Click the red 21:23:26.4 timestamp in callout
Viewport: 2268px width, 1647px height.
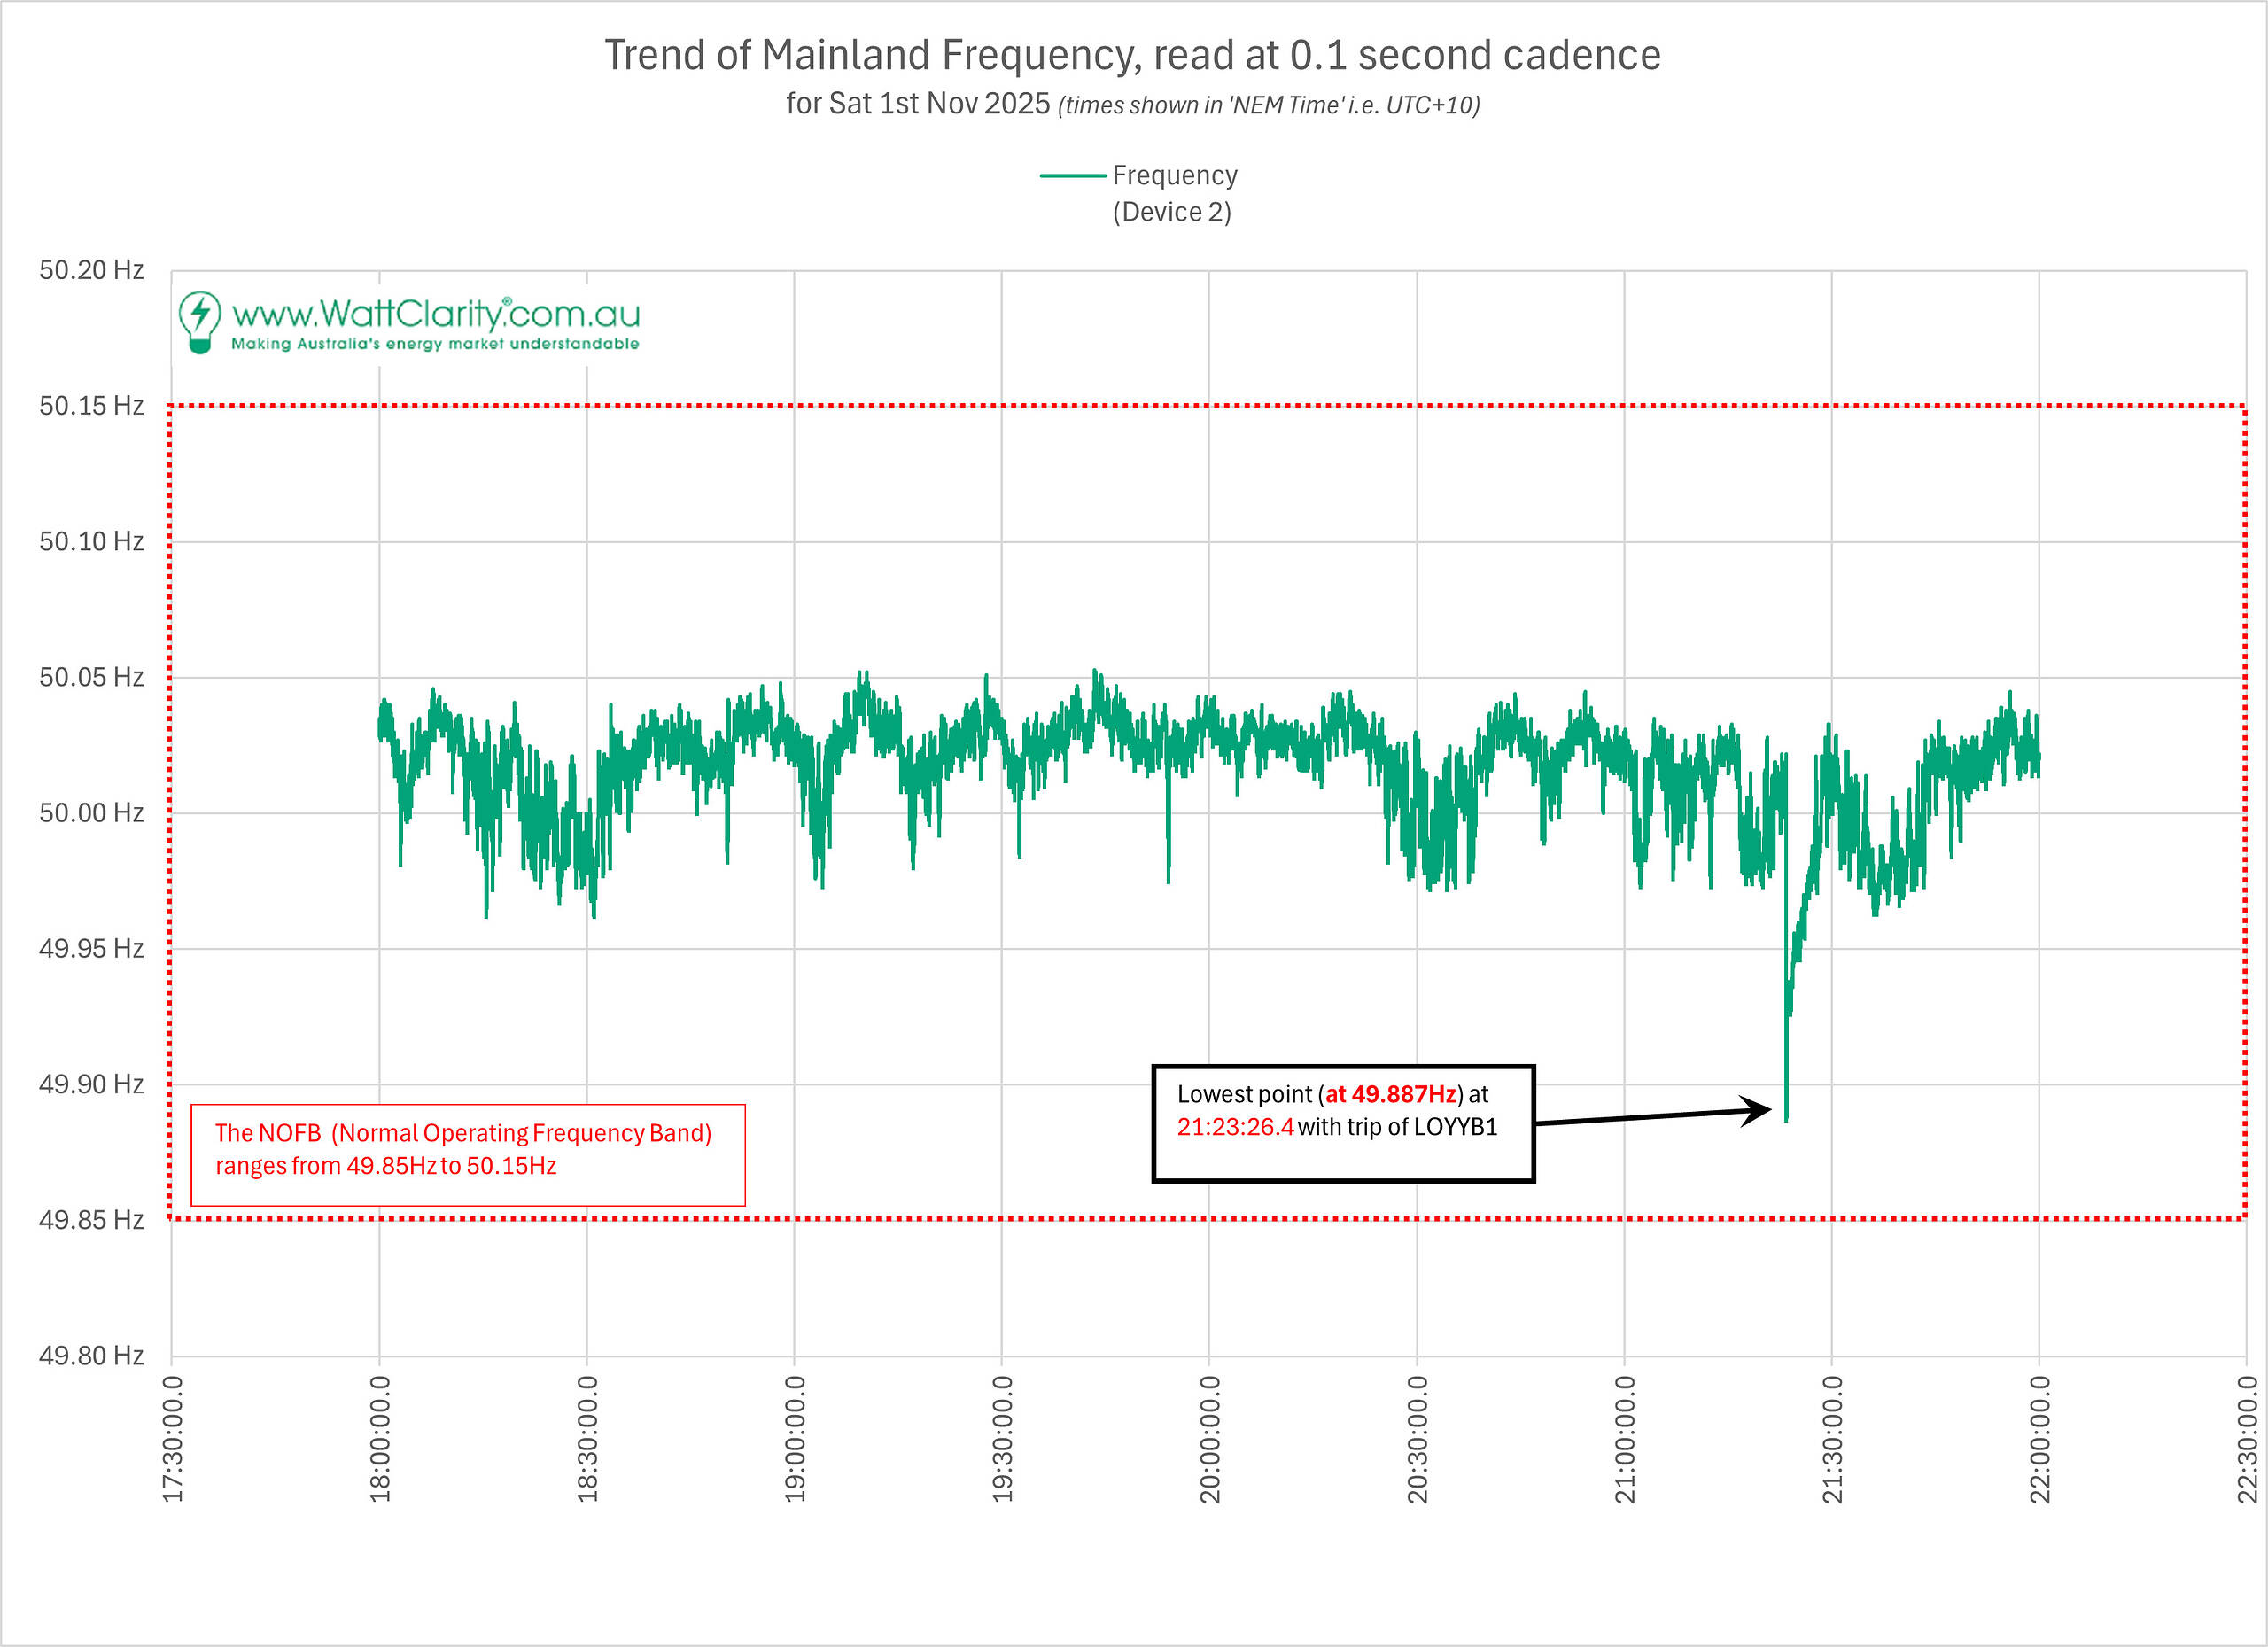click(1235, 1127)
